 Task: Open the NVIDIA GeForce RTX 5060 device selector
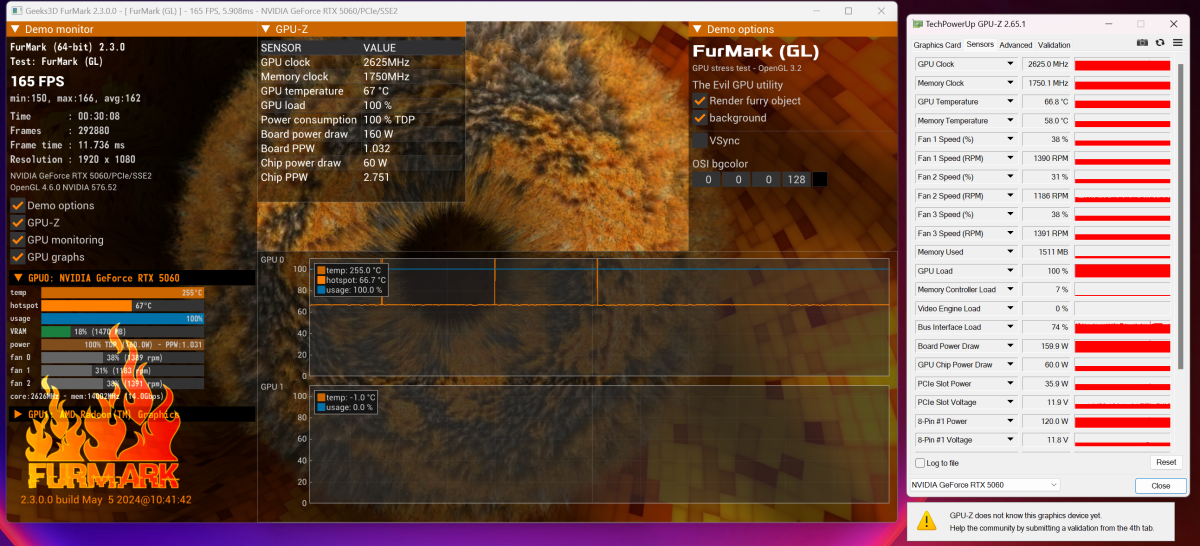coord(985,485)
